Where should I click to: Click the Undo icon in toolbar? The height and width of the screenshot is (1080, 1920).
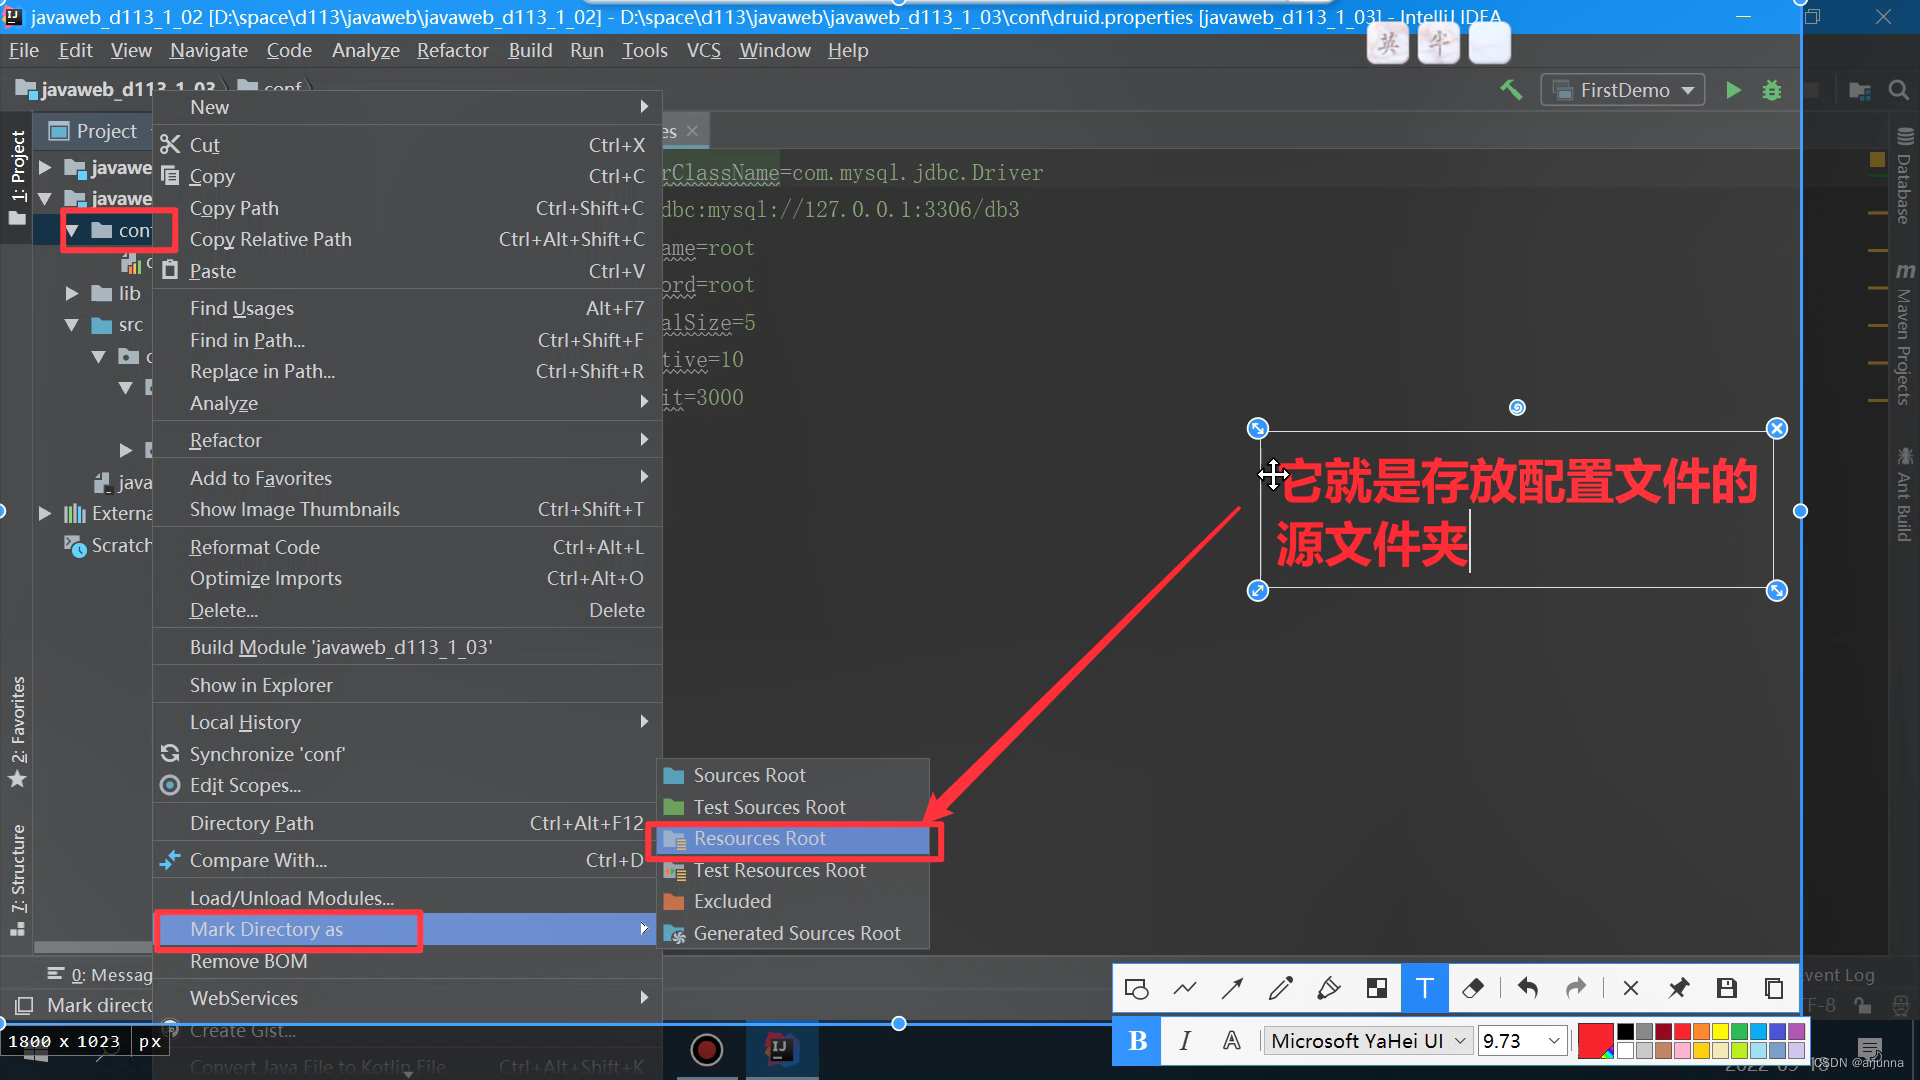pyautogui.click(x=1526, y=988)
